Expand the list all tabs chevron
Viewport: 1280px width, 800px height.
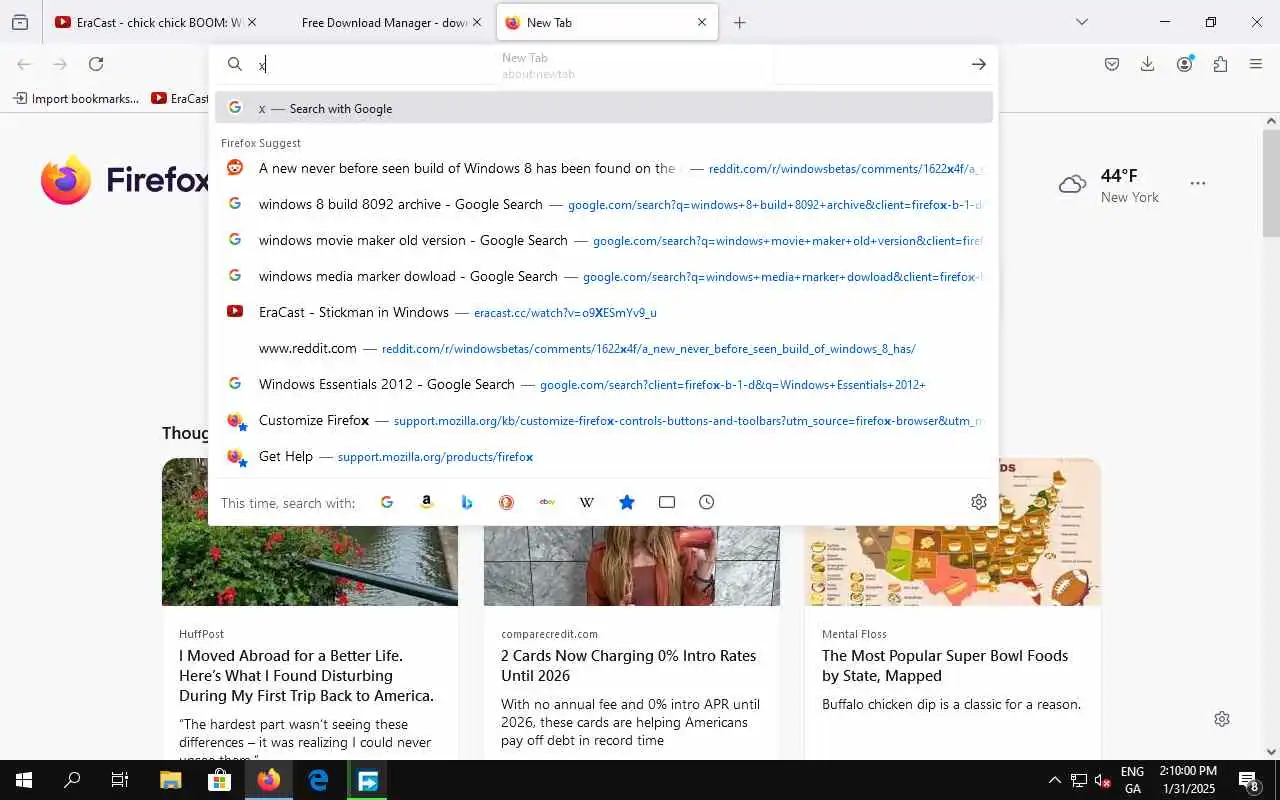[x=1081, y=22]
